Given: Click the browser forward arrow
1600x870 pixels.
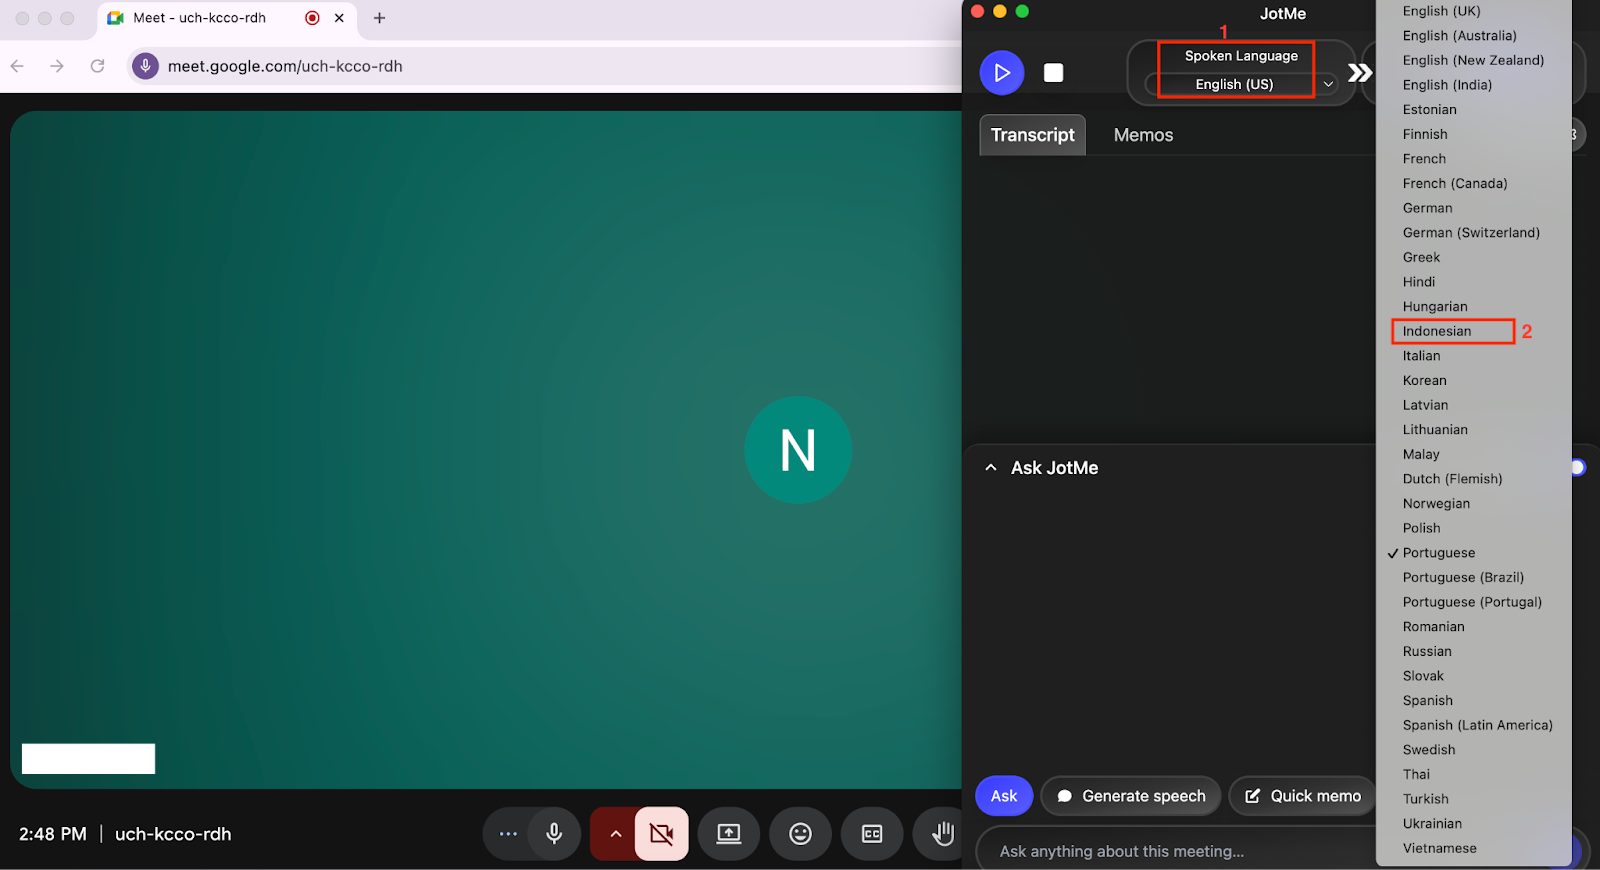Looking at the screenshot, I should [x=57, y=66].
